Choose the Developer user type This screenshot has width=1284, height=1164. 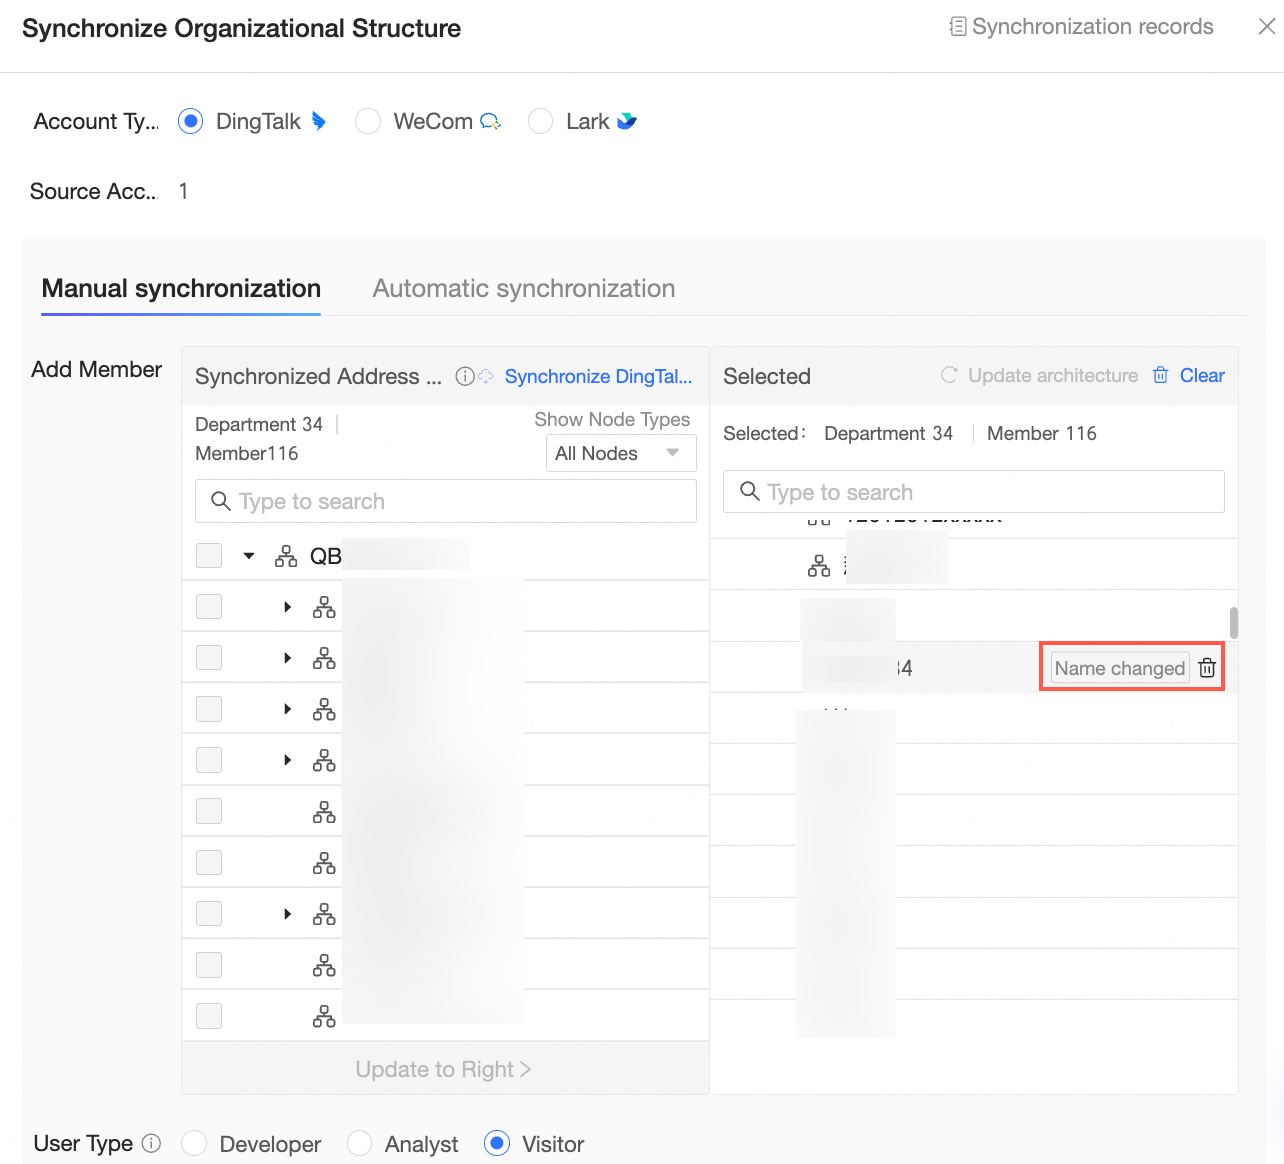click(x=194, y=1143)
